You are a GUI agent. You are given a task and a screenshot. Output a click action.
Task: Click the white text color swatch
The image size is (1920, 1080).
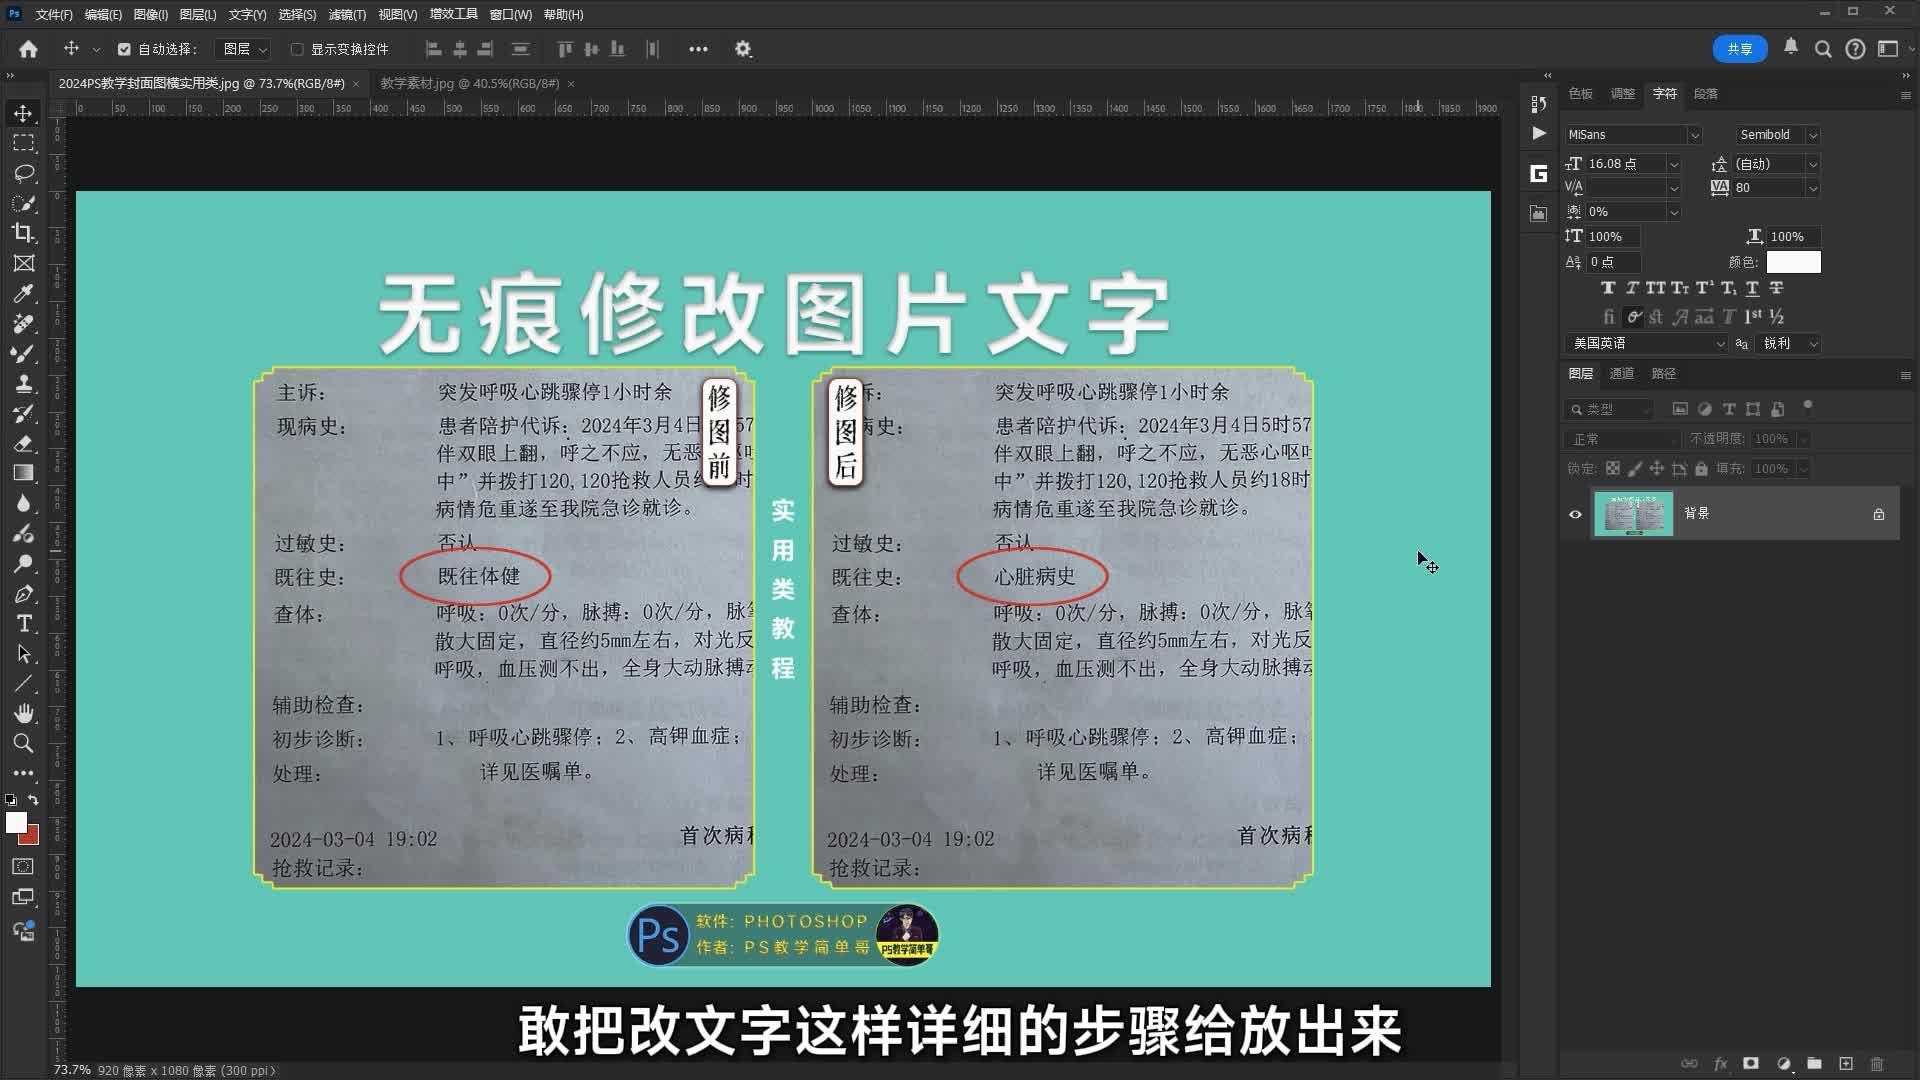[1794, 262]
